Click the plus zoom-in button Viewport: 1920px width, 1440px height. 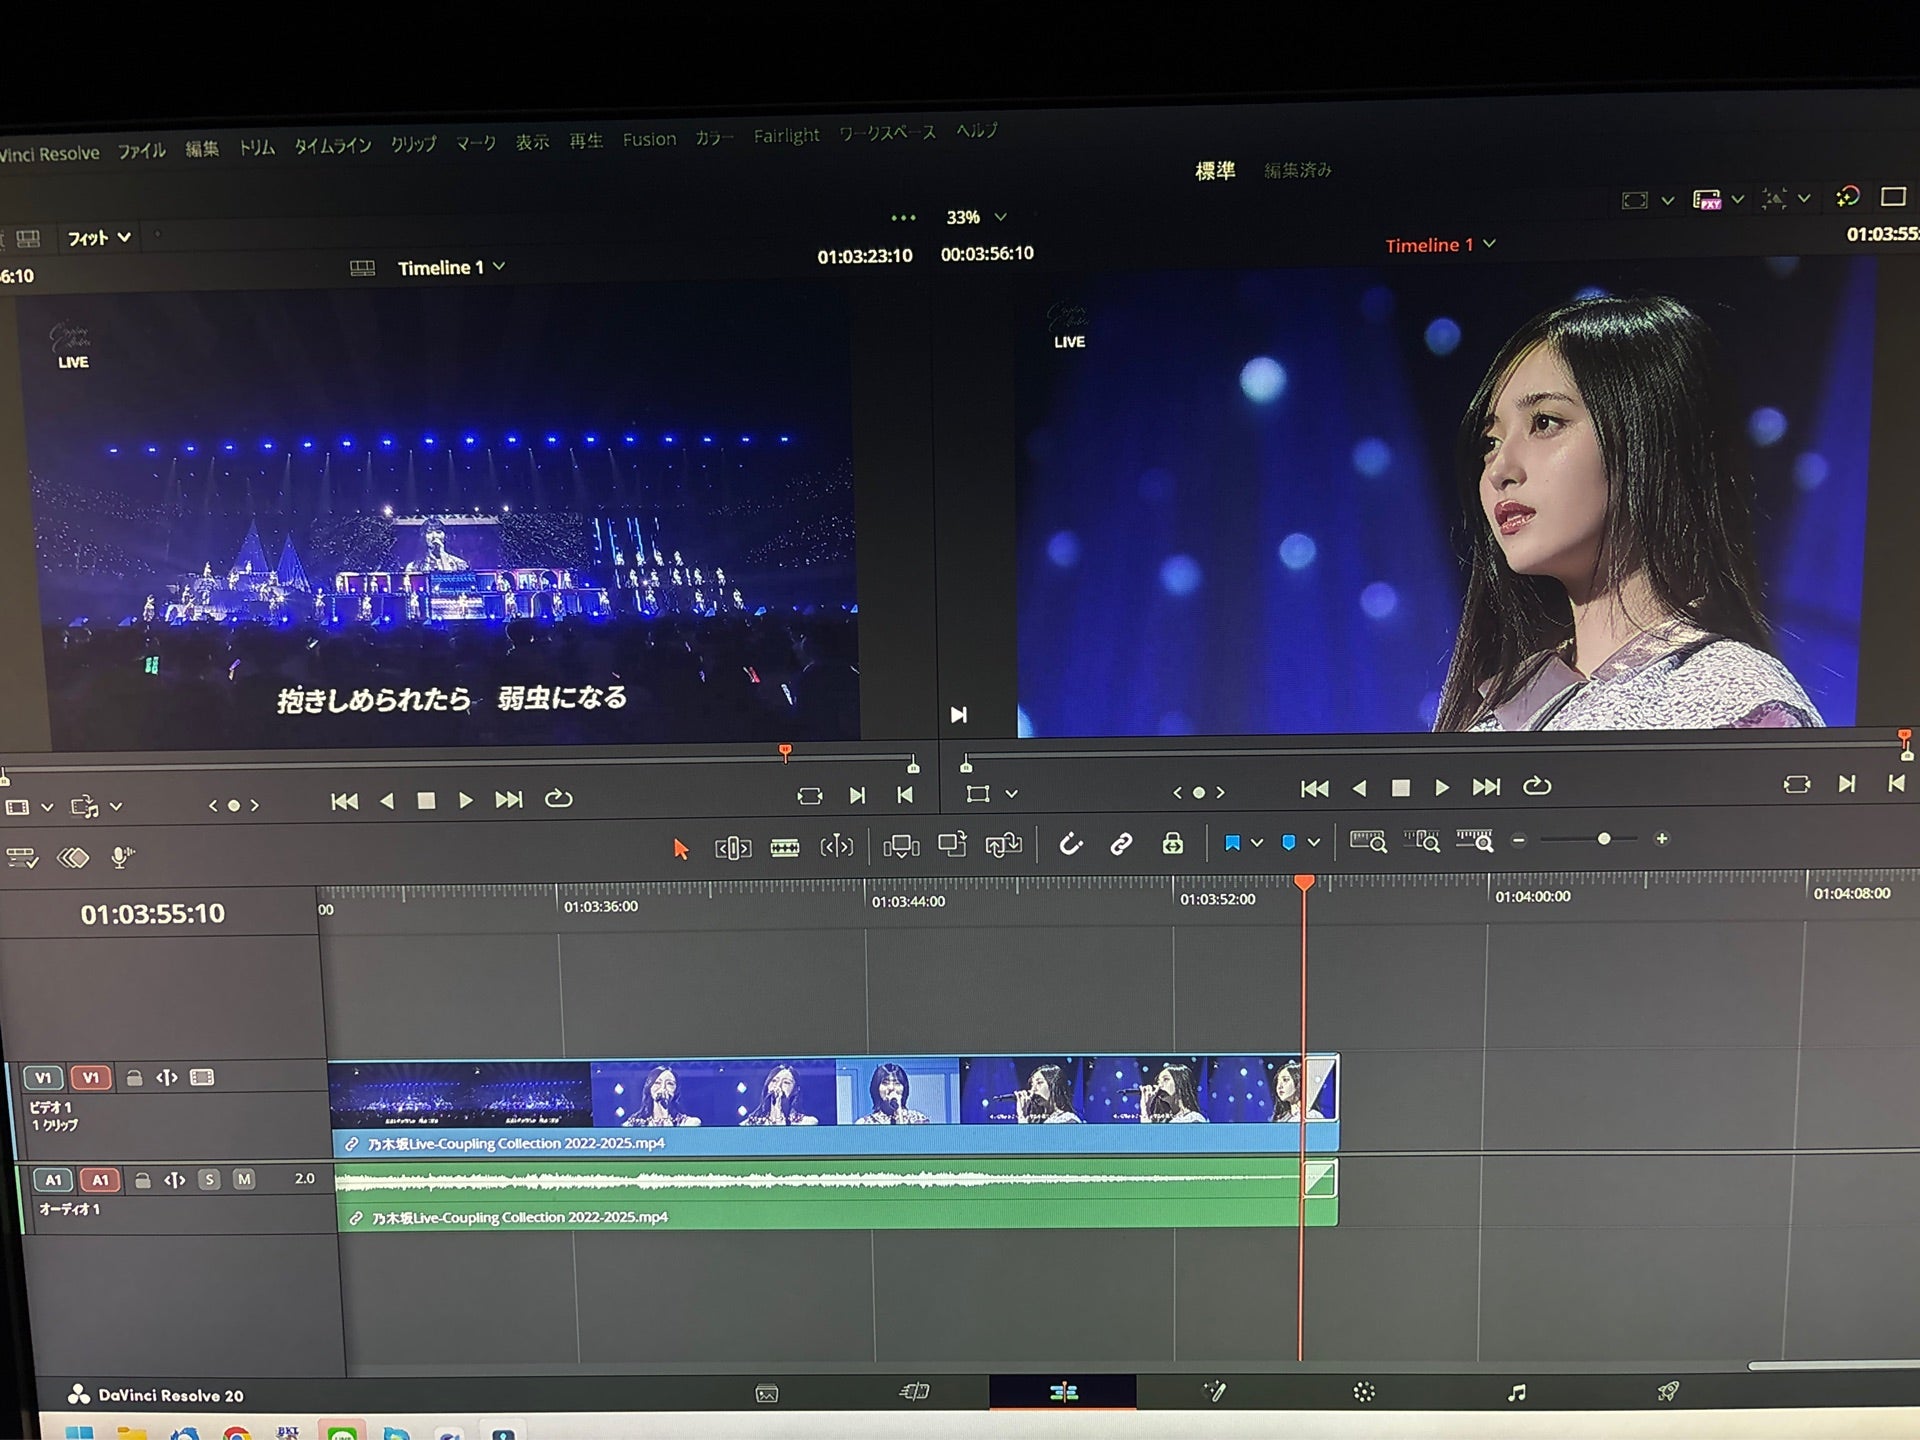coord(1662,839)
